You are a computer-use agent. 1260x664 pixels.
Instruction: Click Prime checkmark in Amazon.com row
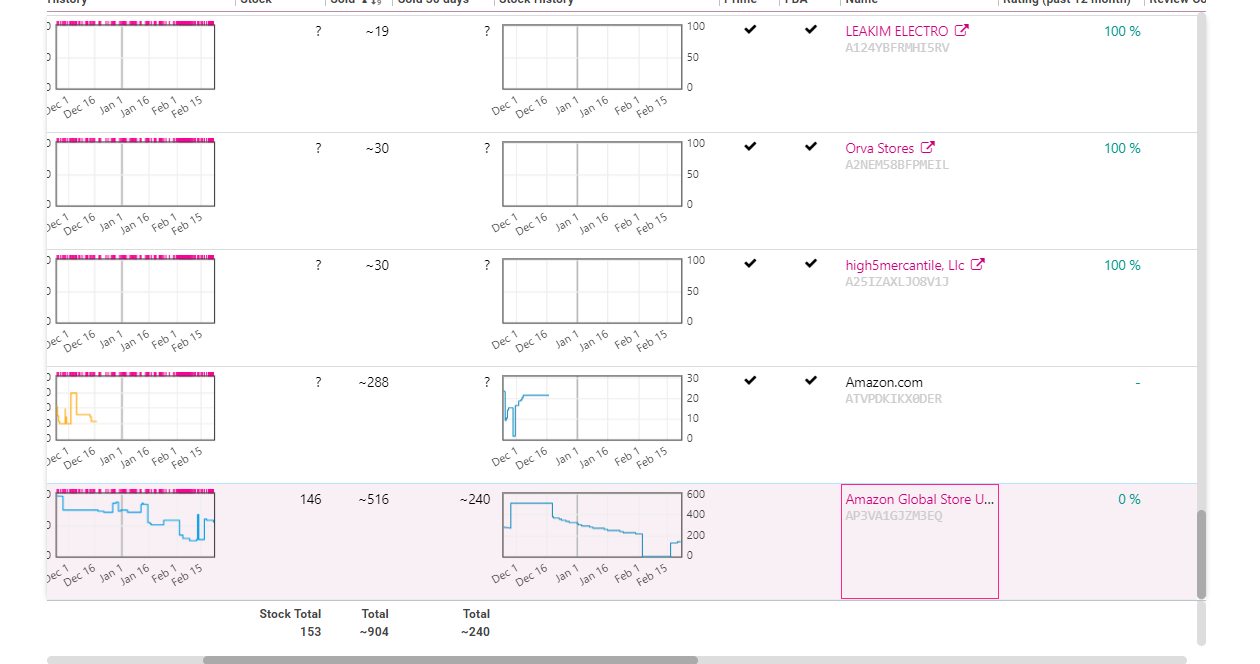point(750,381)
